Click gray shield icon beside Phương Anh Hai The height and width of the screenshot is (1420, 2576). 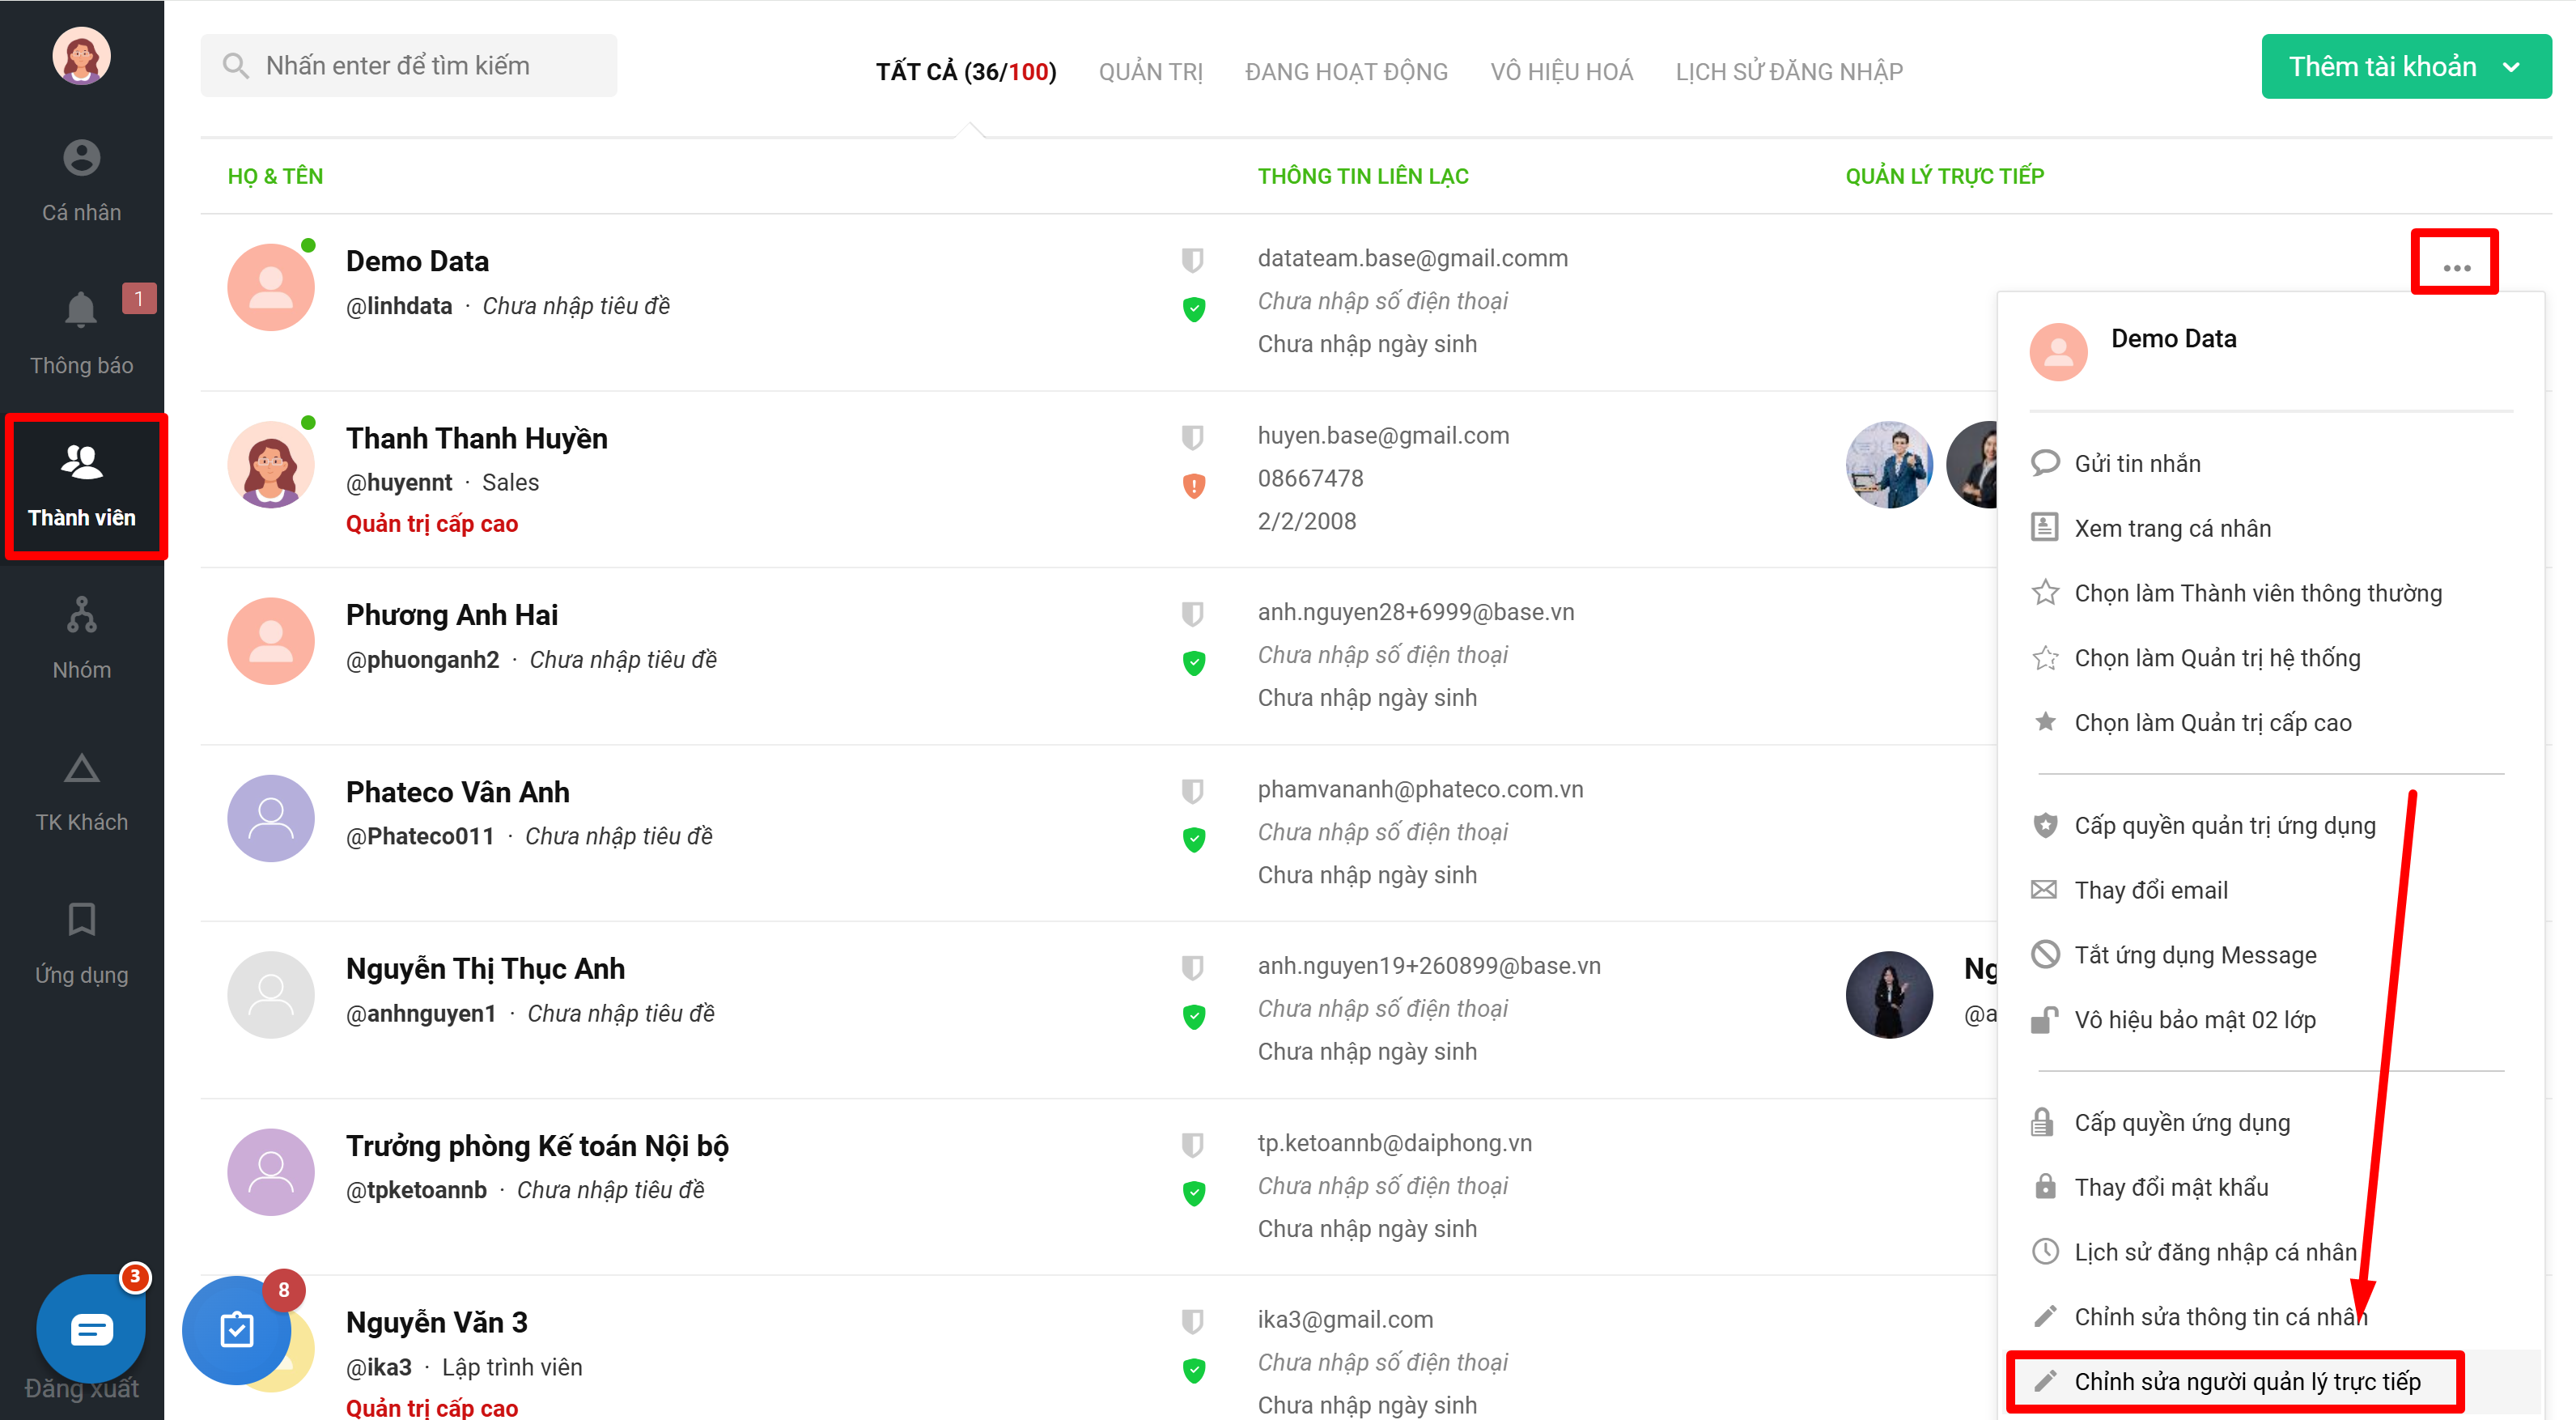tap(1192, 613)
